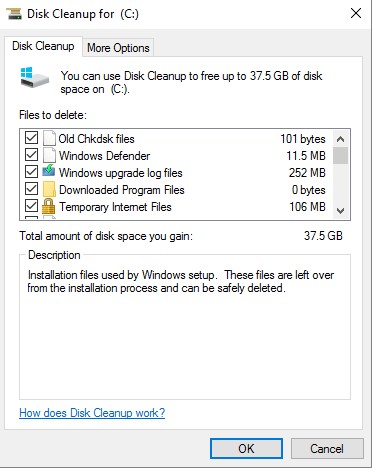
Task: Toggle the Downloaded Program Files checkbox
Action: [31, 189]
